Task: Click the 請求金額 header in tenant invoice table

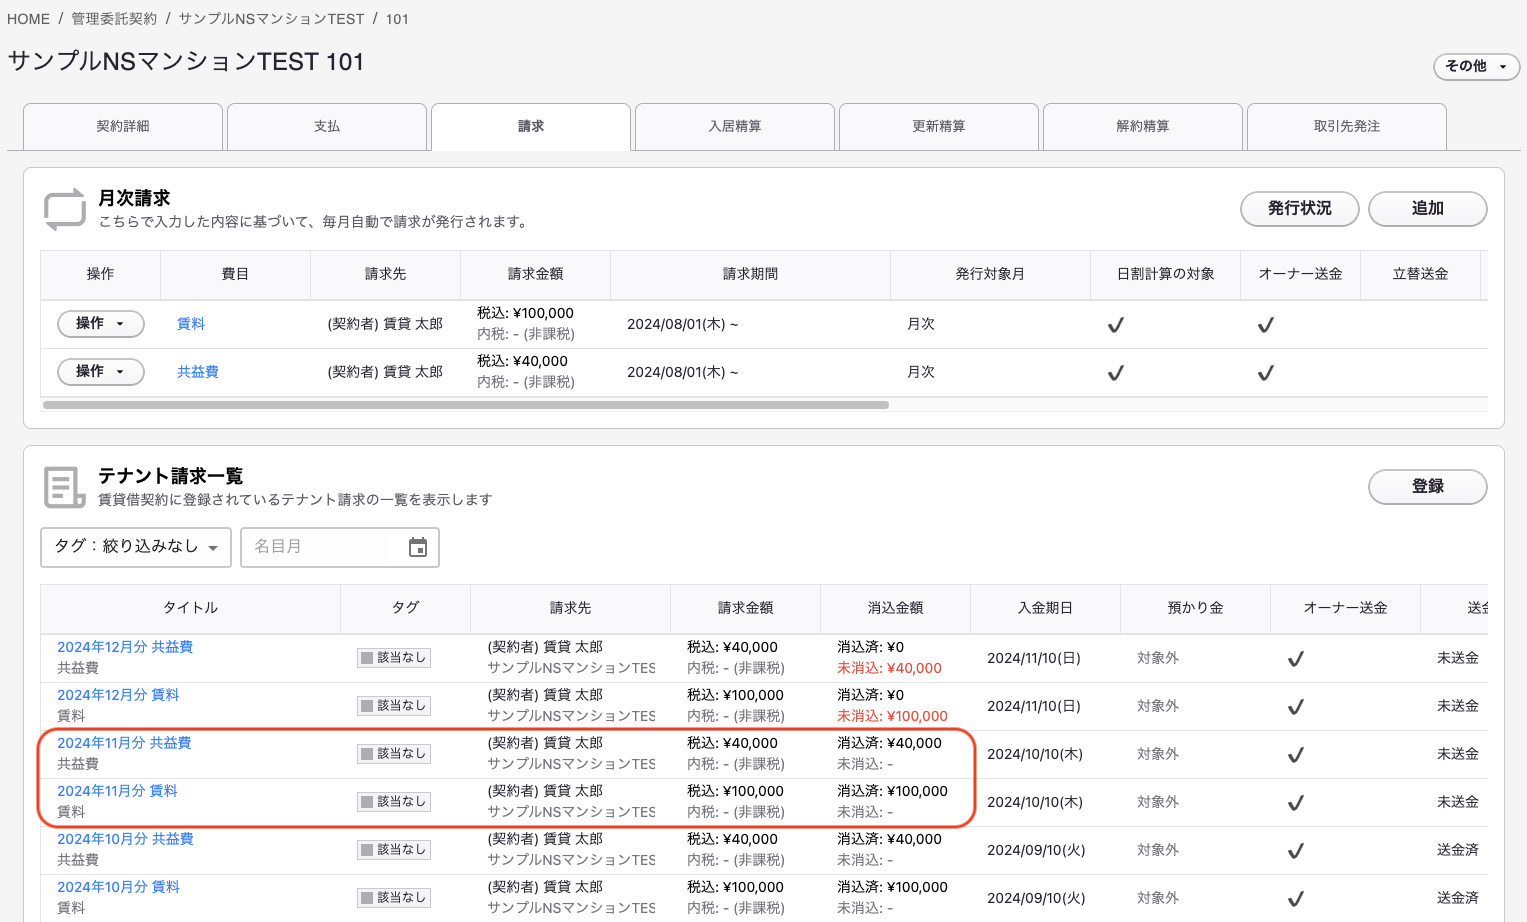Action: click(x=745, y=608)
